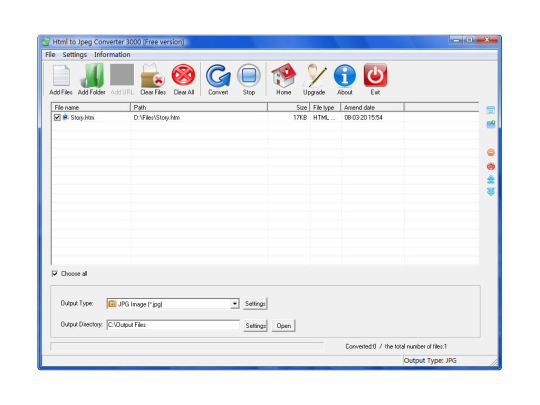Sort by the Size column header
The image size is (540, 405).
(289, 107)
